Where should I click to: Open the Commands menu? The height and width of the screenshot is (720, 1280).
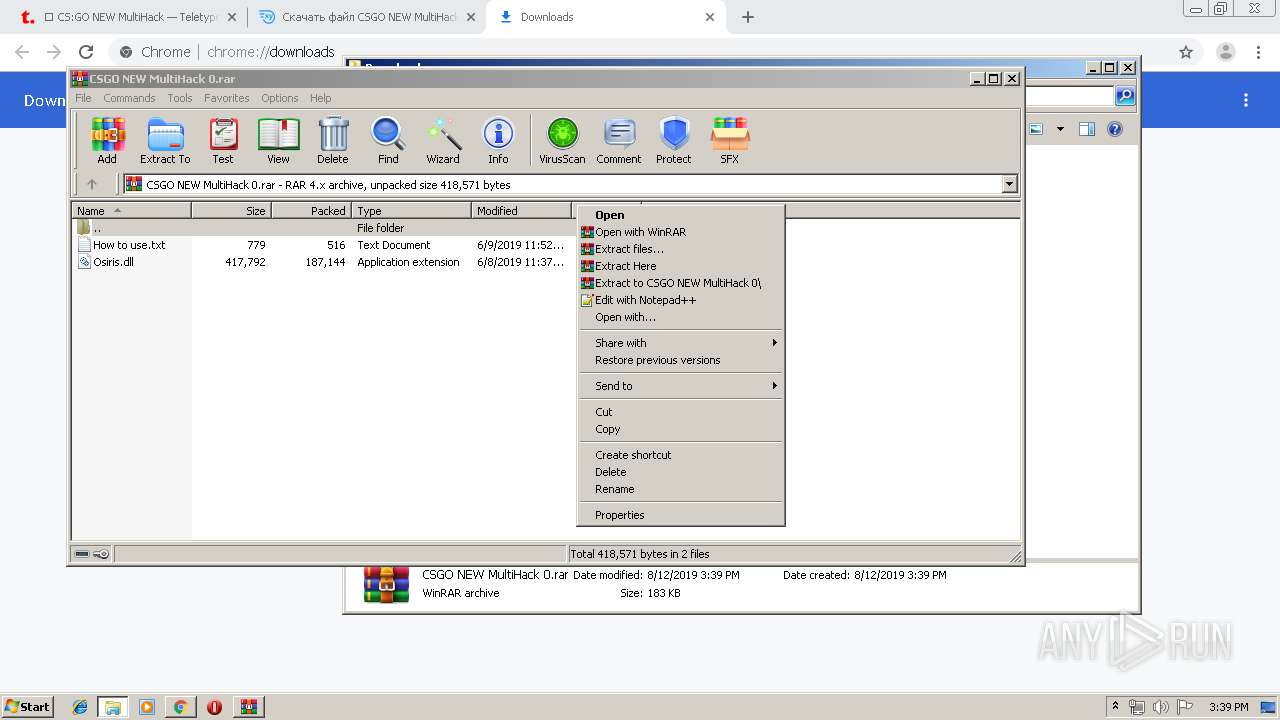point(129,98)
